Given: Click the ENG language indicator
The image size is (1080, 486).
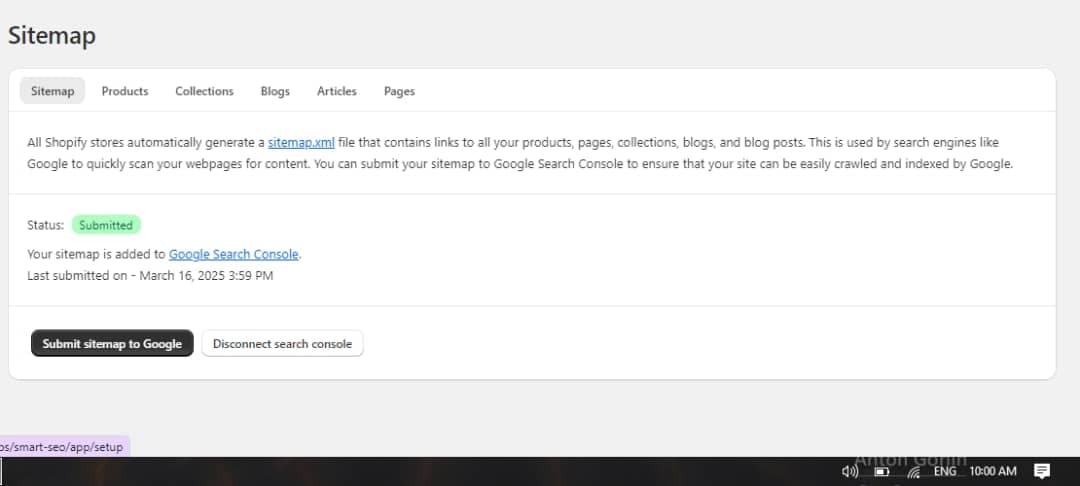Looking at the screenshot, I should tap(944, 472).
